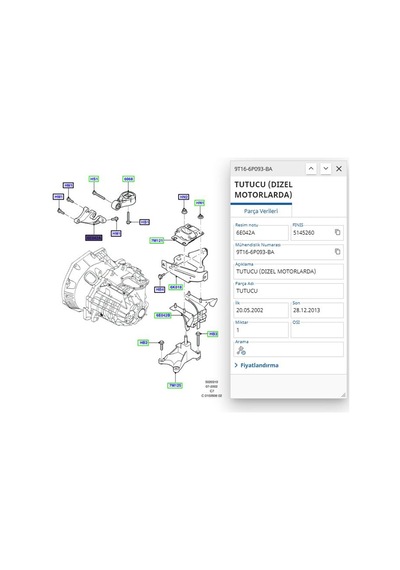Grab the panel resize handle corner
This screenshot has height=570, width=400.
point(343,395)
